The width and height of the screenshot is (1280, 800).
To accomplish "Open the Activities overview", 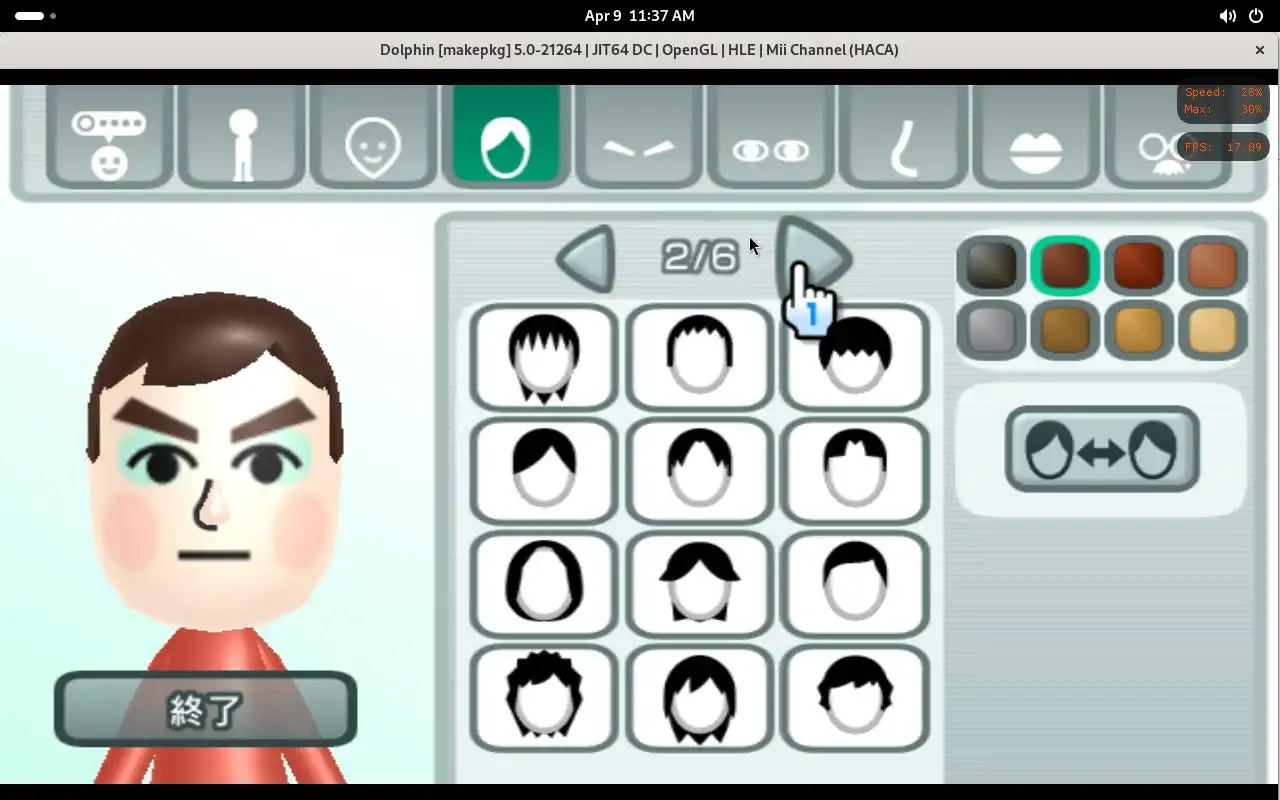I will pos(35,16).
